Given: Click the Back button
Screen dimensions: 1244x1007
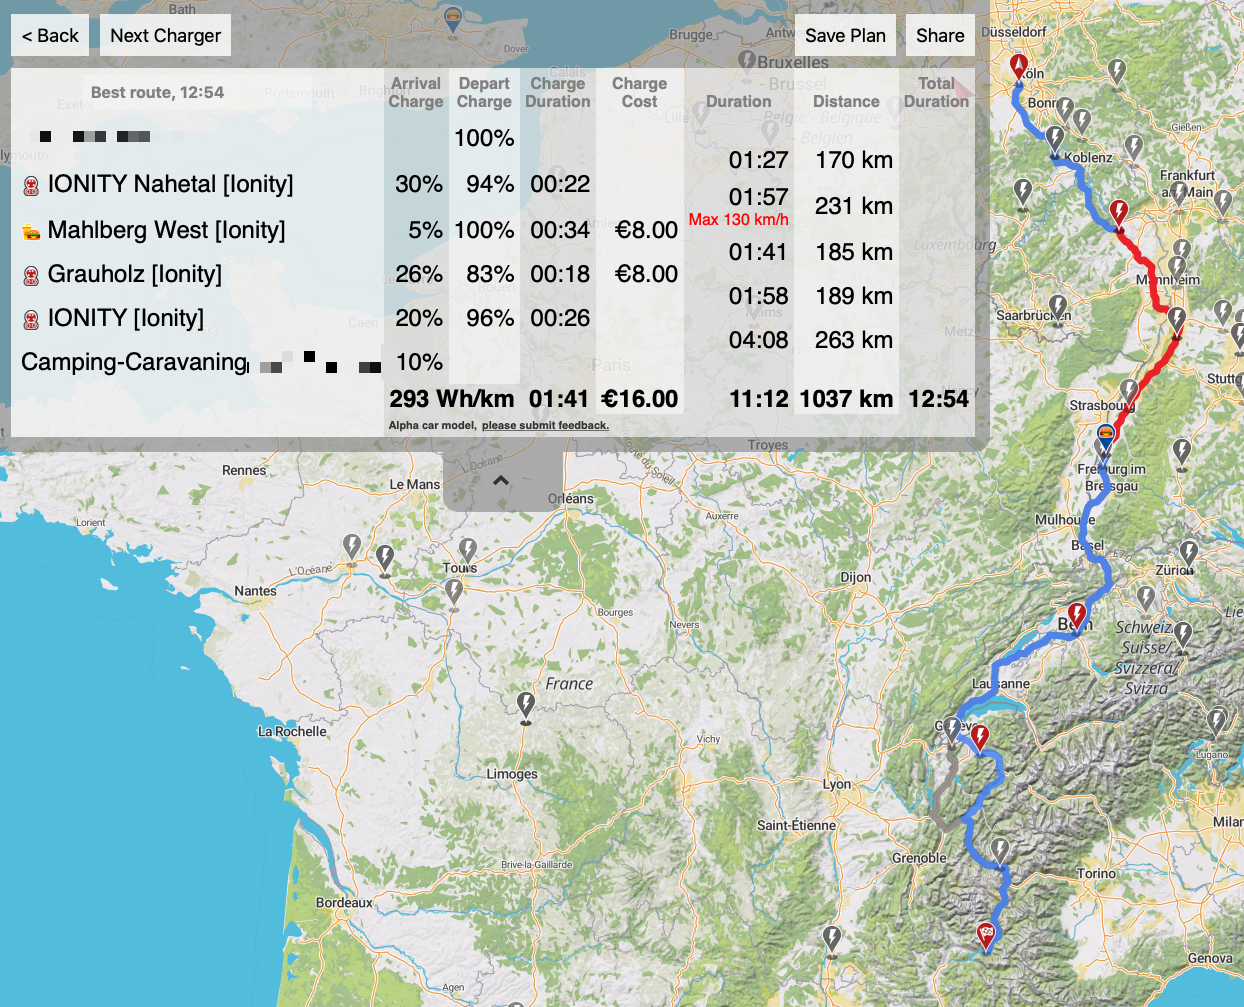Looking at the screenshot, I should tap(50, 36).
